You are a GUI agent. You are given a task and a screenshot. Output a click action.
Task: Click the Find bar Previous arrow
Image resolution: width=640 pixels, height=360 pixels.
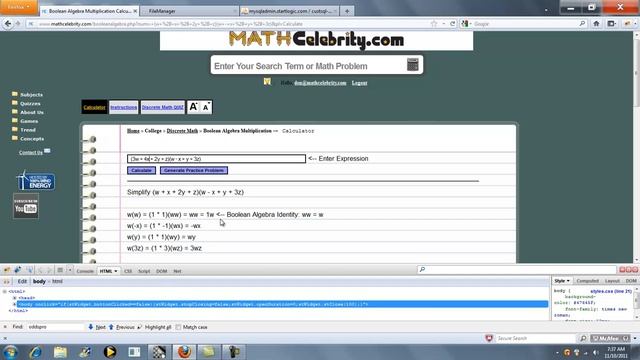pos(122,327)
